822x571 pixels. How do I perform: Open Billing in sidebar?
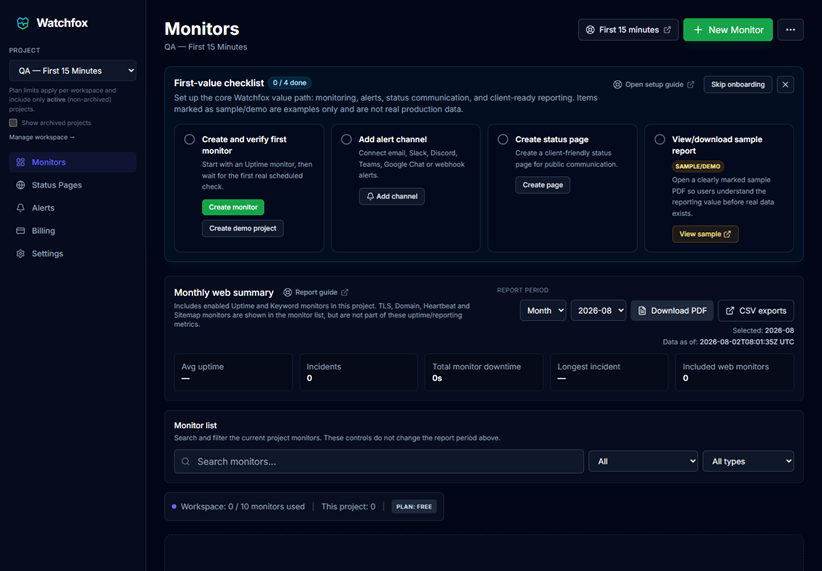(x=73, y=231)
